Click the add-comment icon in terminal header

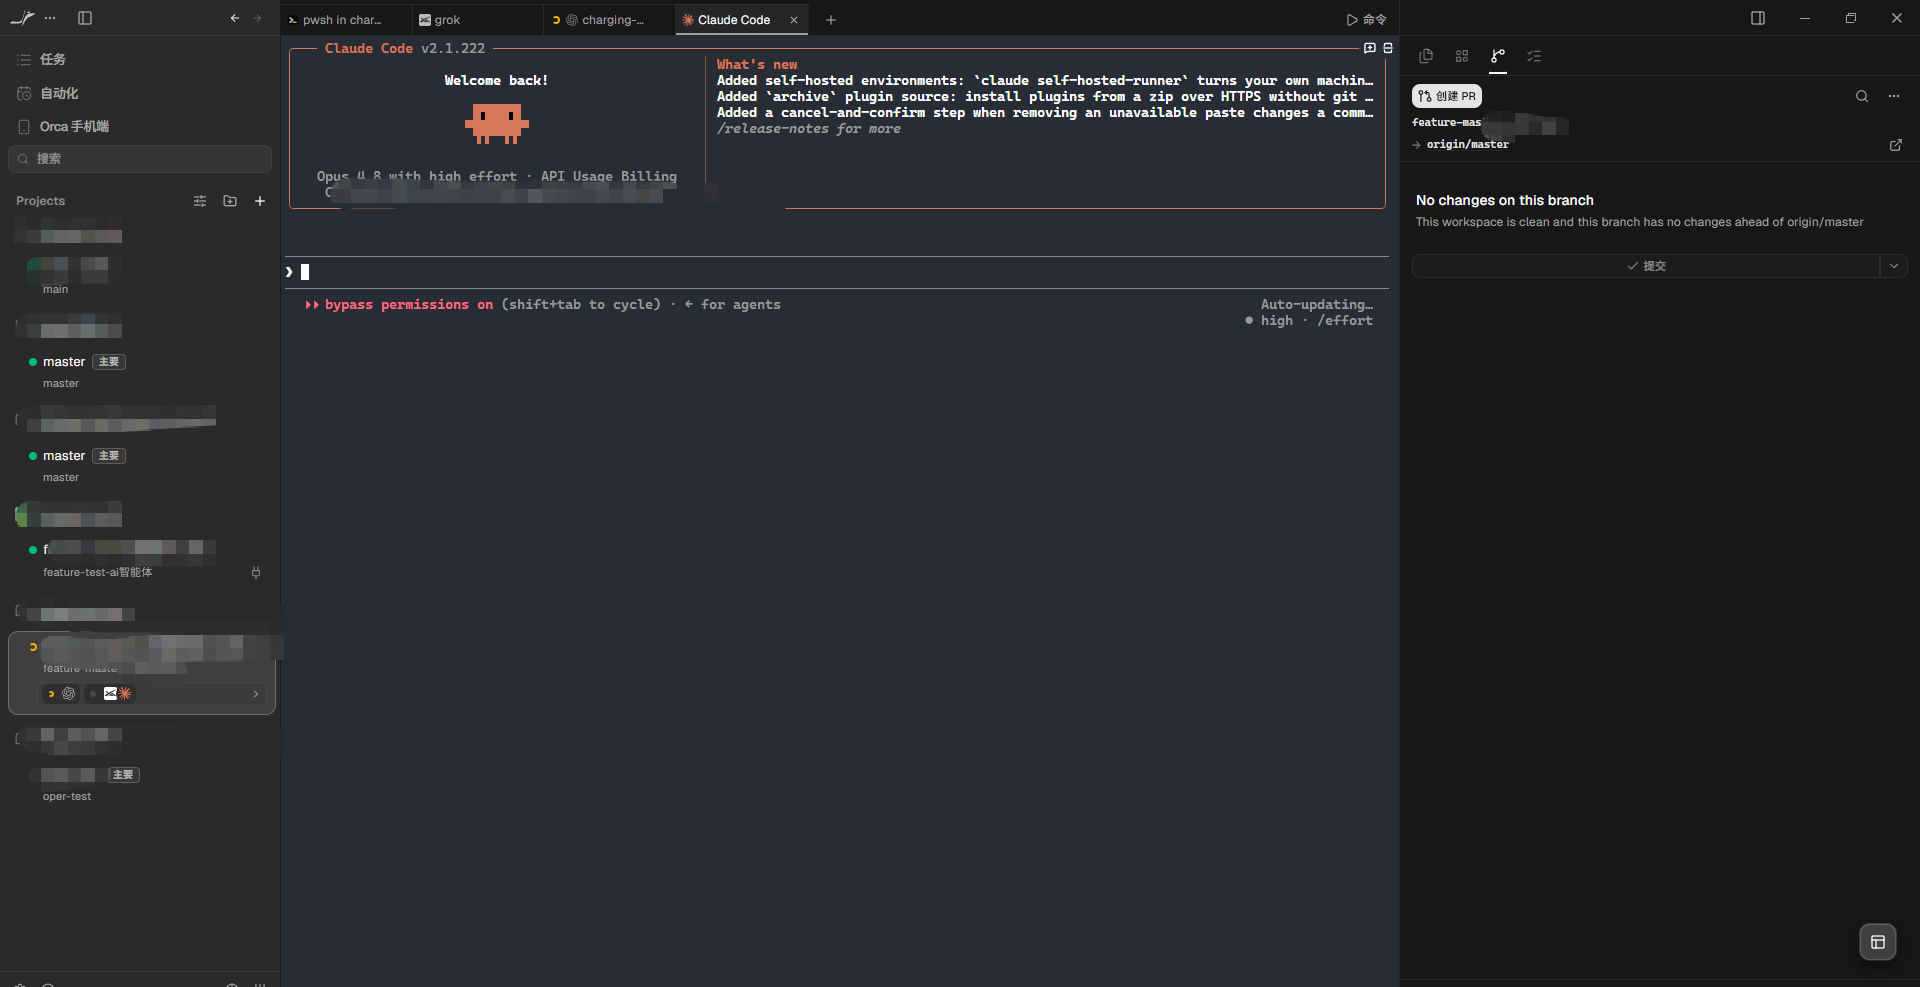click(x=1370, y=48)
